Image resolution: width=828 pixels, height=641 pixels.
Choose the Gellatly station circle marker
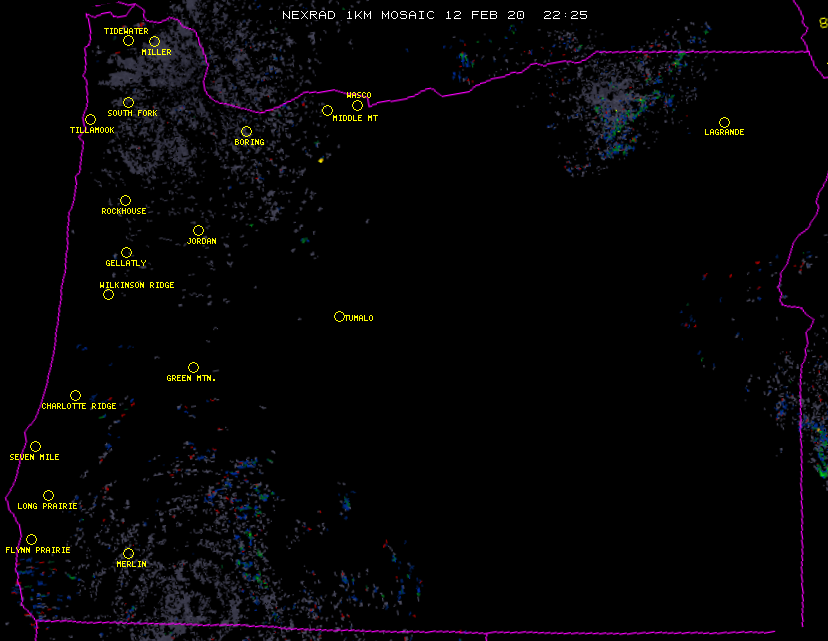tap(126, 252)
